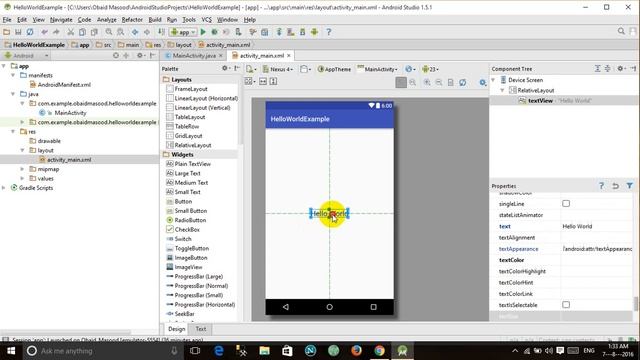Click the green Run app icon
Image resolution: width=640 pixels, height=360 pixels.
pyautogui.click(x=203, y=32)
